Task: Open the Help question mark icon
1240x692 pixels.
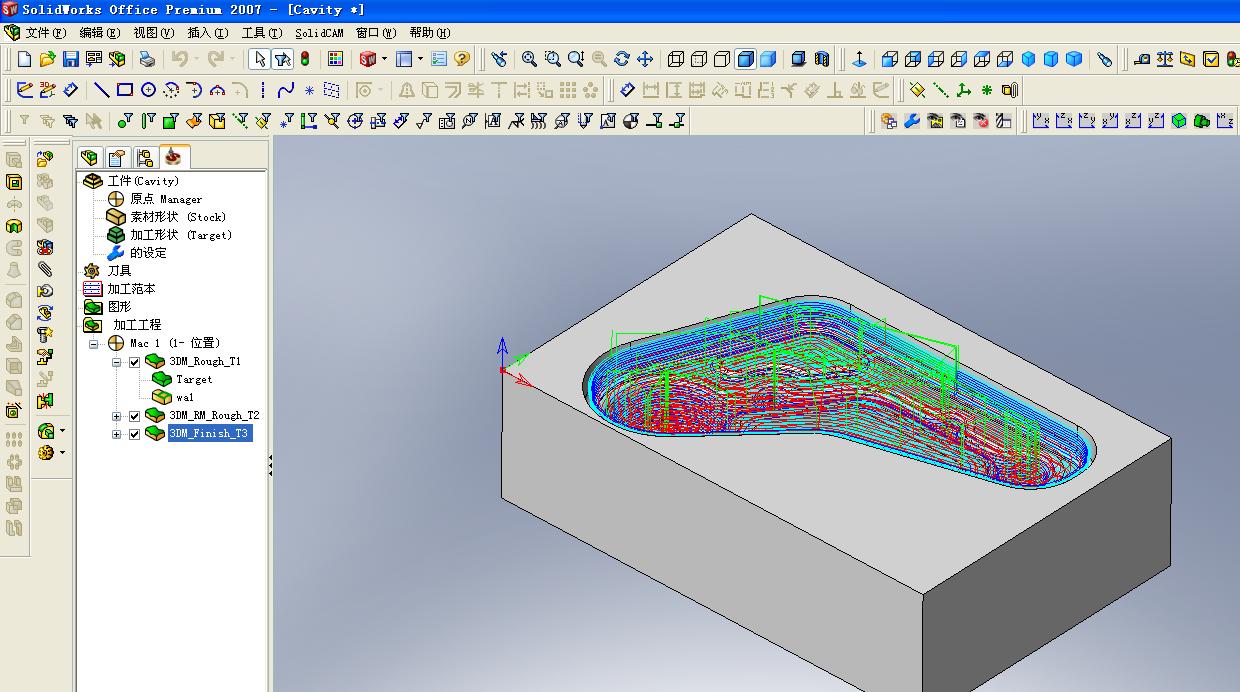Action: 461,59
